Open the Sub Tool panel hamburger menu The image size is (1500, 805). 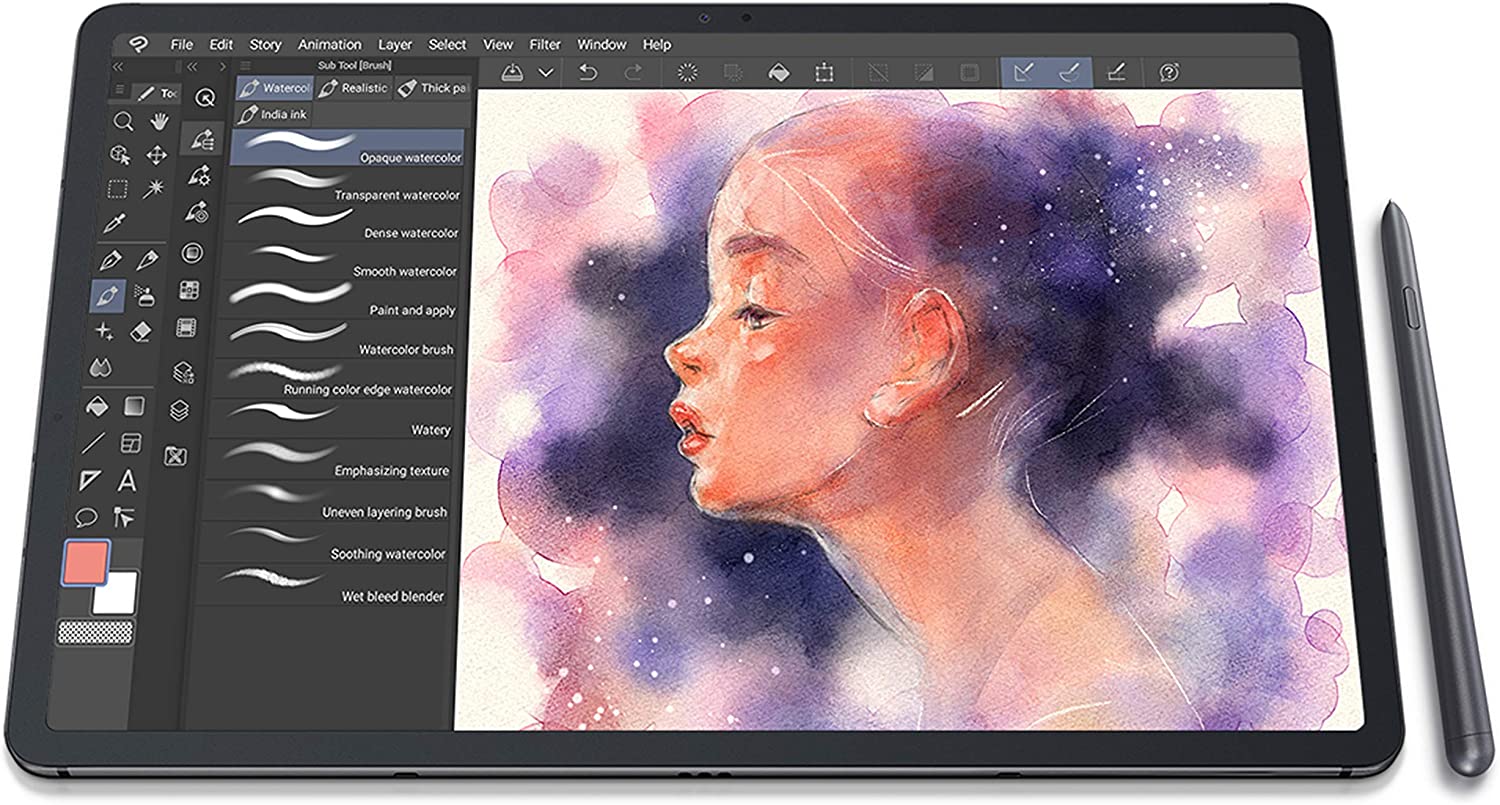245,66
